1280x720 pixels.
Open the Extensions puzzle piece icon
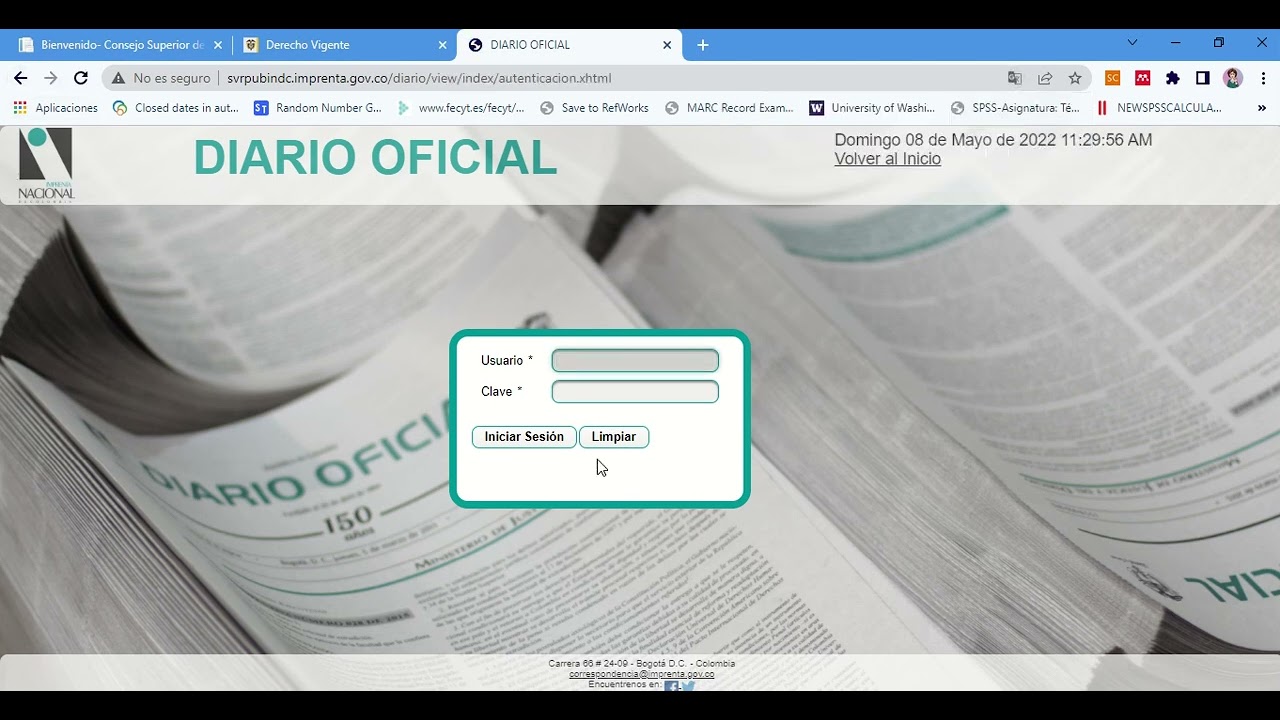(1172, 78)
